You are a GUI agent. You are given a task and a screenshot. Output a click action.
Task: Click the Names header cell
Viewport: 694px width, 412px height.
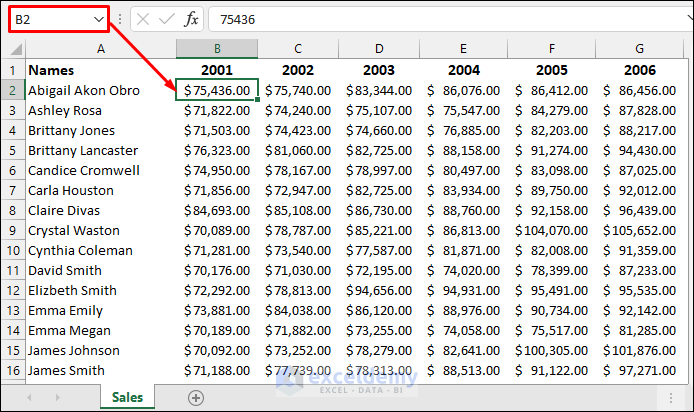coord(101,70)
